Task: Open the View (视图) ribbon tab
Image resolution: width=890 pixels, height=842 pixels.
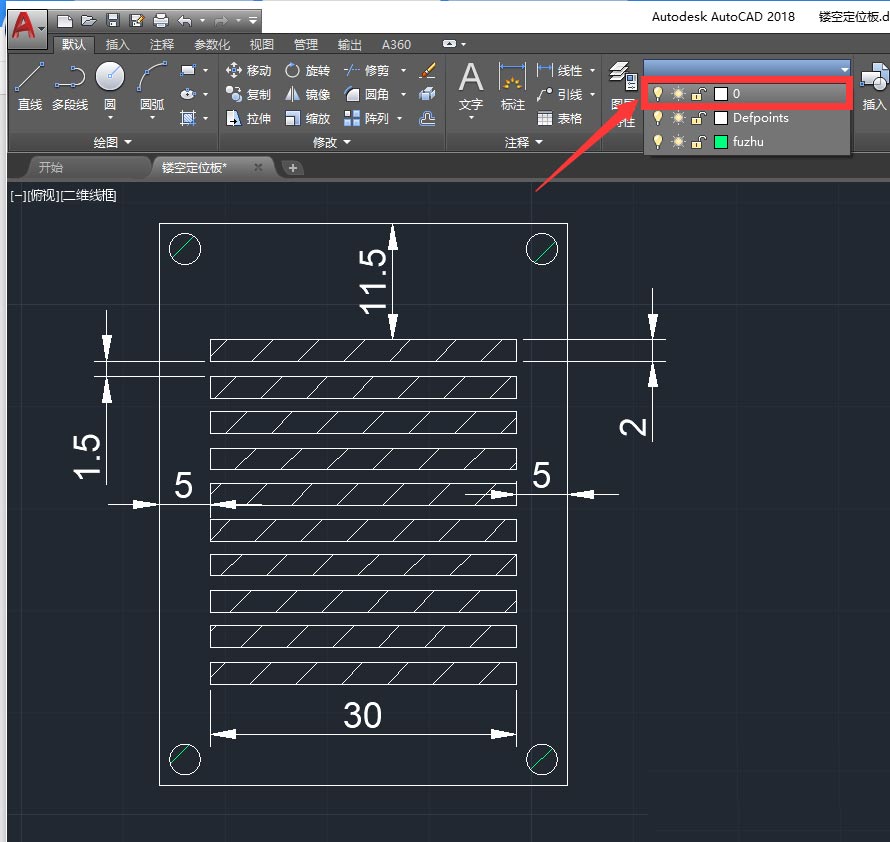Action: pos(261,45)
